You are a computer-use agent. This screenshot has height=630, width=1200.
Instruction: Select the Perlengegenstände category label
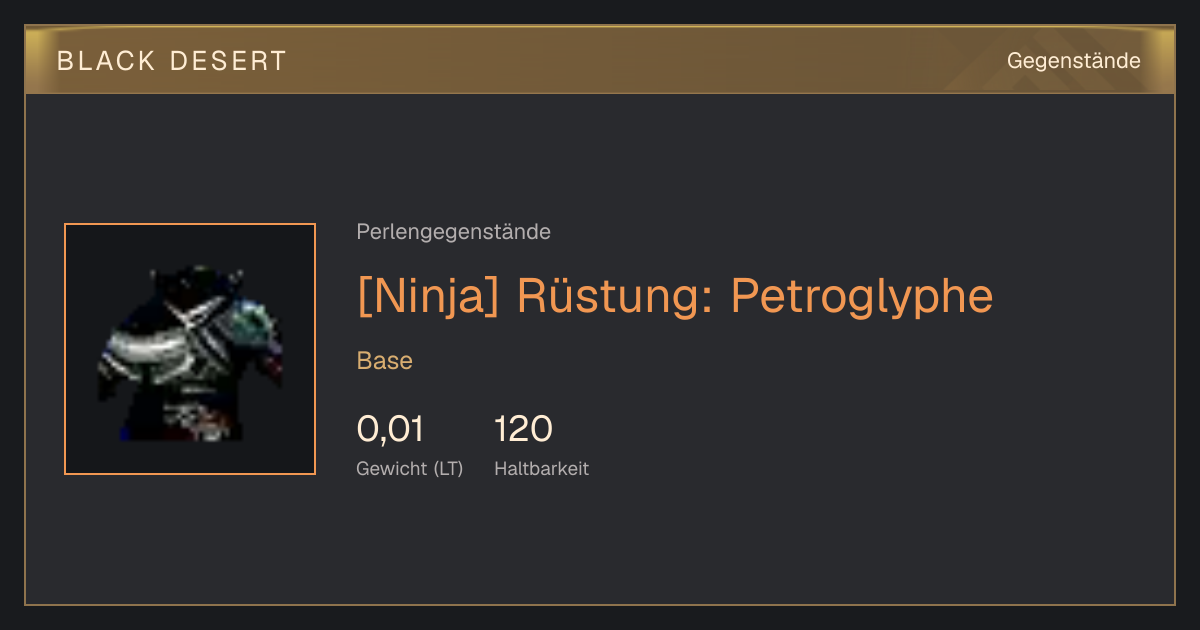(453, 232)
